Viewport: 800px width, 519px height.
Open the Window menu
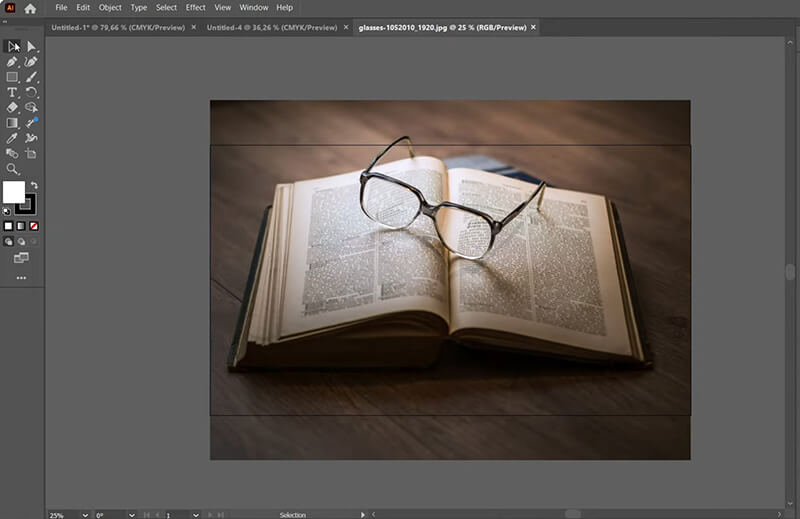[254, 8]
